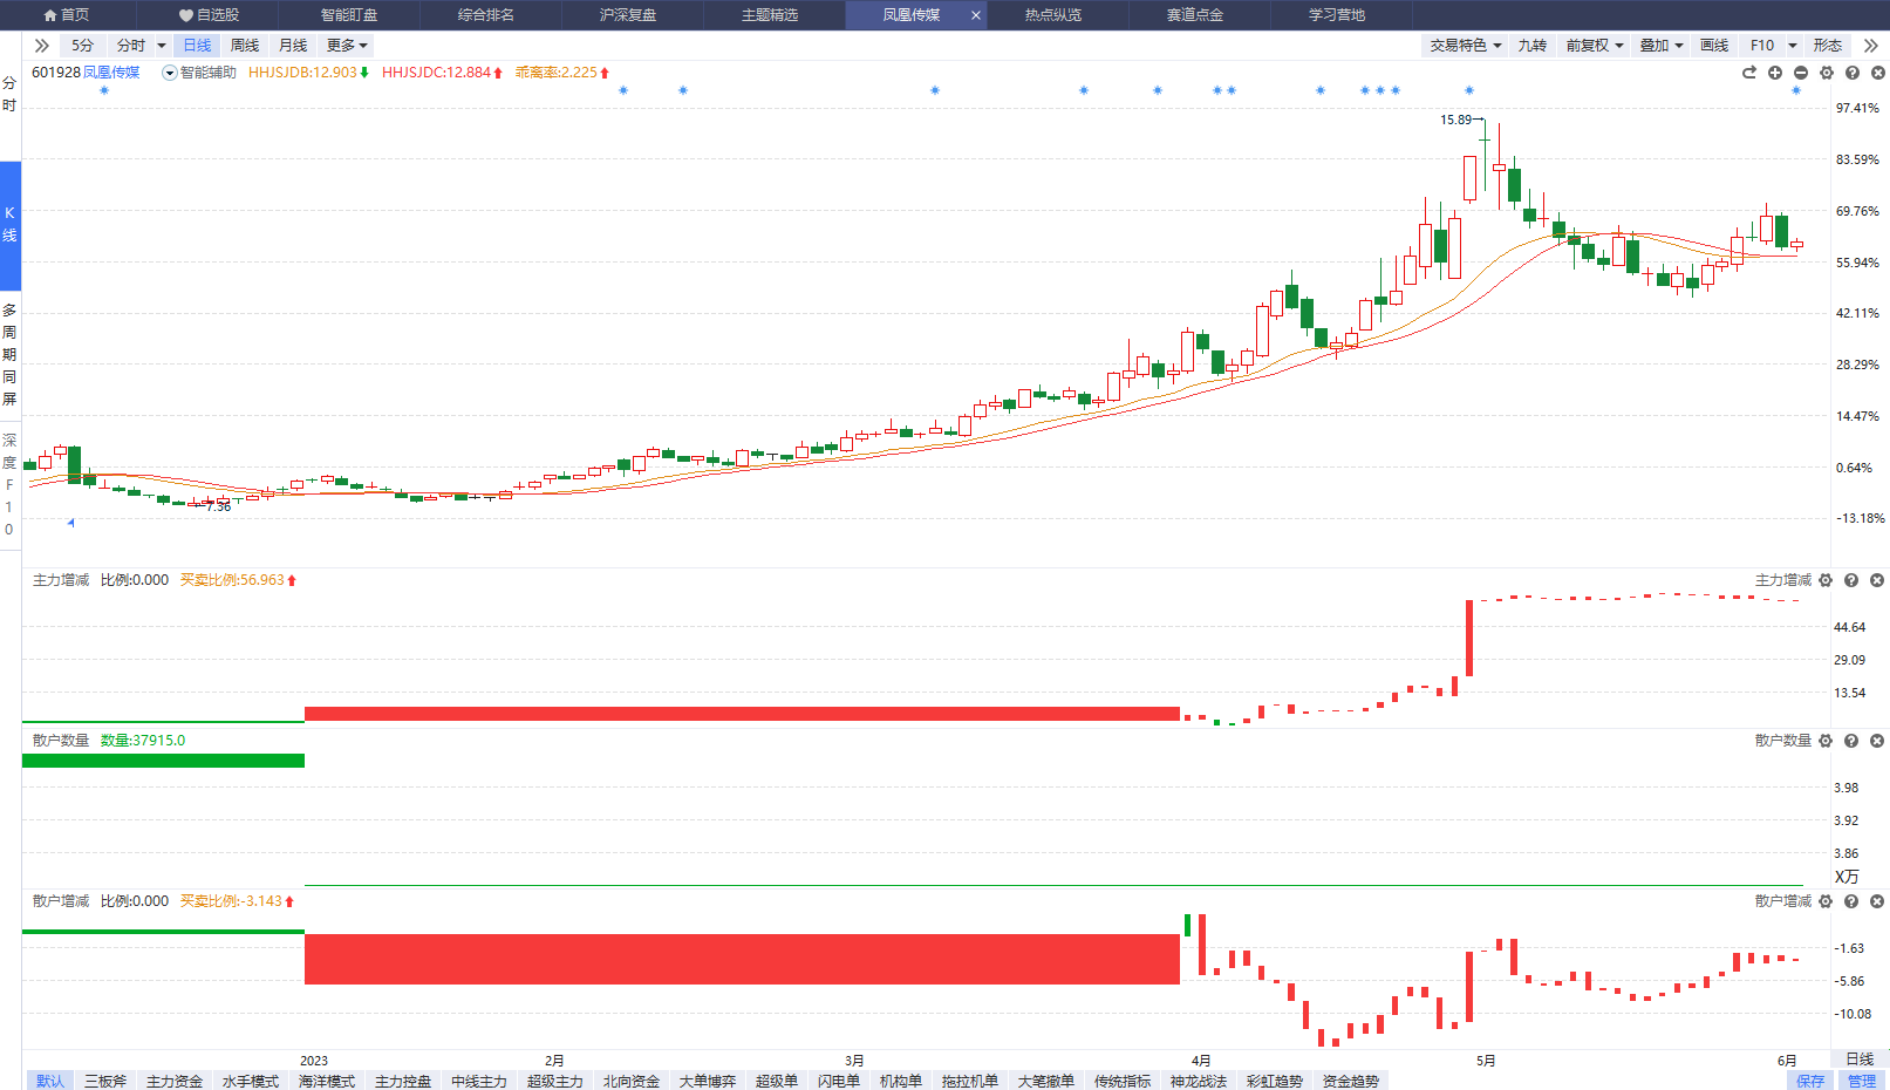Expand the right toolbar double chevron
The height and width of the screenshot is (1090, 1890).
[x=1870, y=45]
